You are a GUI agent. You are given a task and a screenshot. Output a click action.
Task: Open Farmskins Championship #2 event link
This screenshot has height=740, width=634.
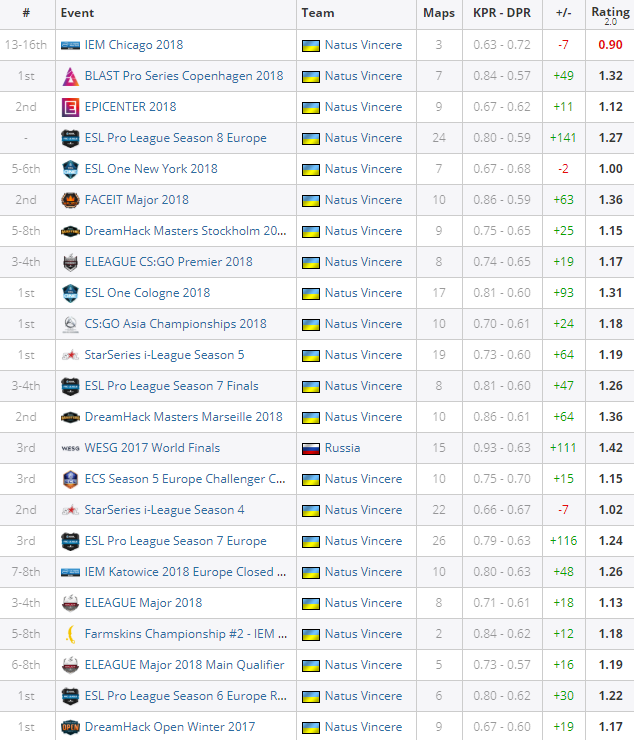(x=186, y=634)
